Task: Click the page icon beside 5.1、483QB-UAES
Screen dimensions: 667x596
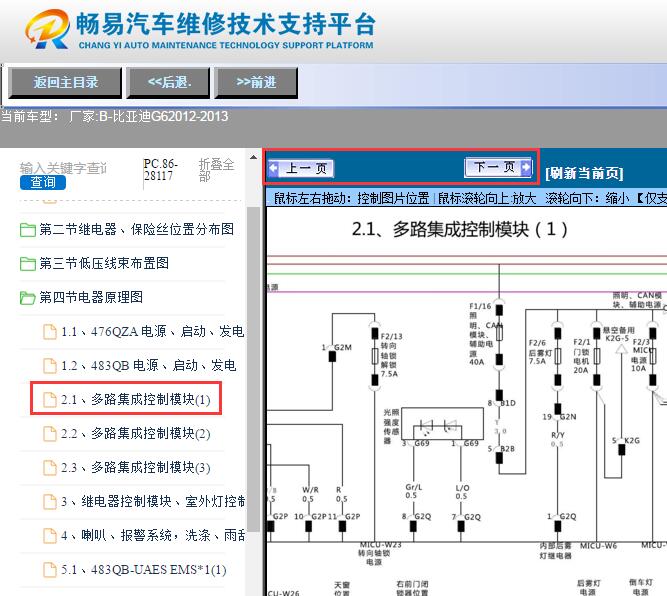Action: 50,570
